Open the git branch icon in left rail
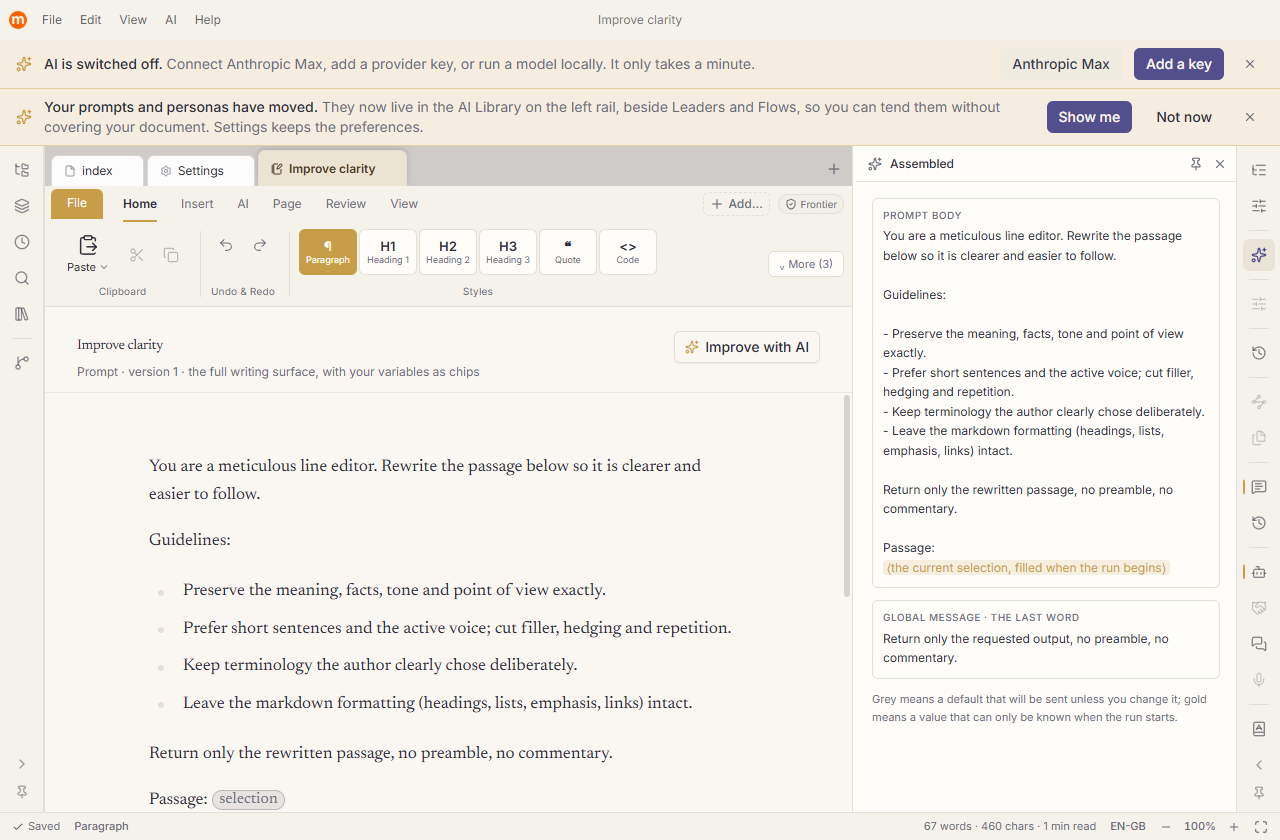 tap(22, 363)
